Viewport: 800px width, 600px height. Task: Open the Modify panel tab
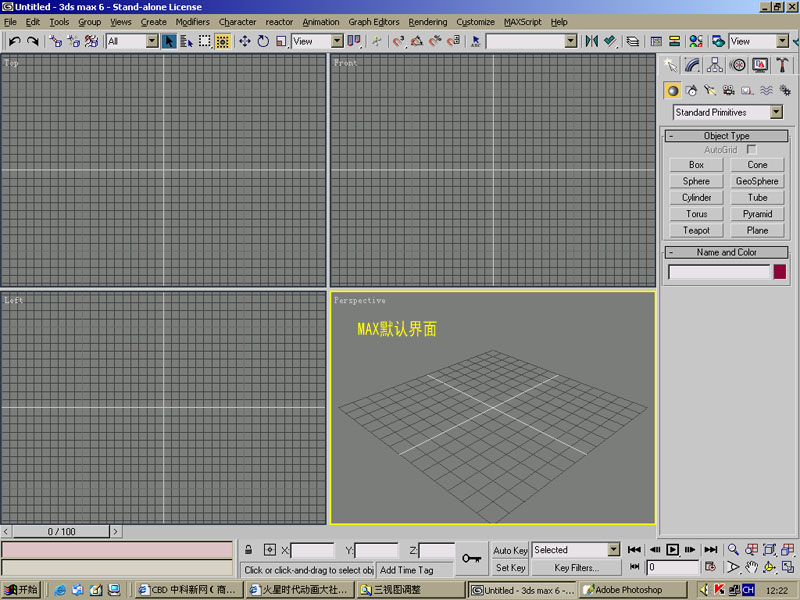coord(692,65)
